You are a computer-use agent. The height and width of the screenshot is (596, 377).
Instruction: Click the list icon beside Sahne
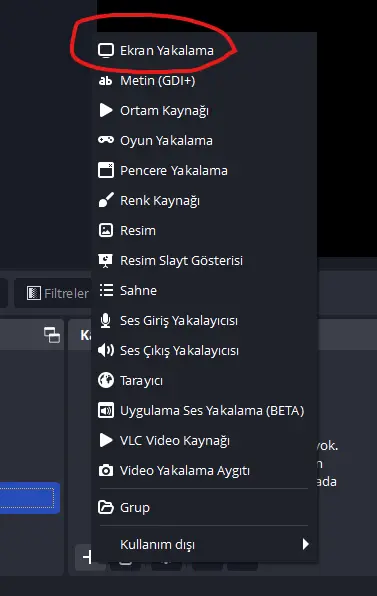(x=106, y=290)
